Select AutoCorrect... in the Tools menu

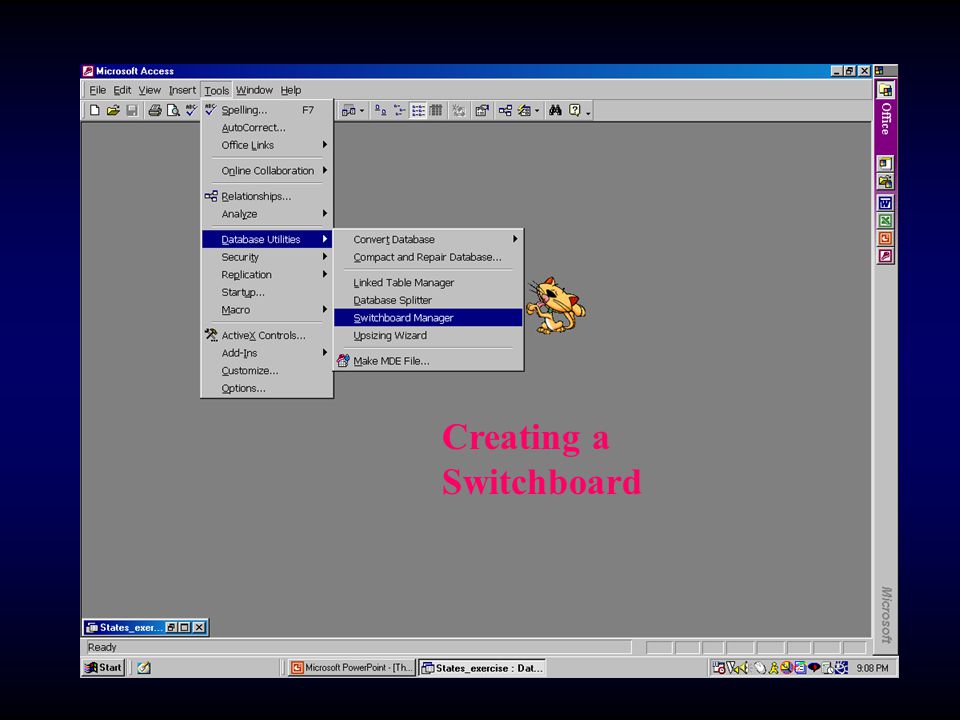pyautogui.click(x=267, y=128)
